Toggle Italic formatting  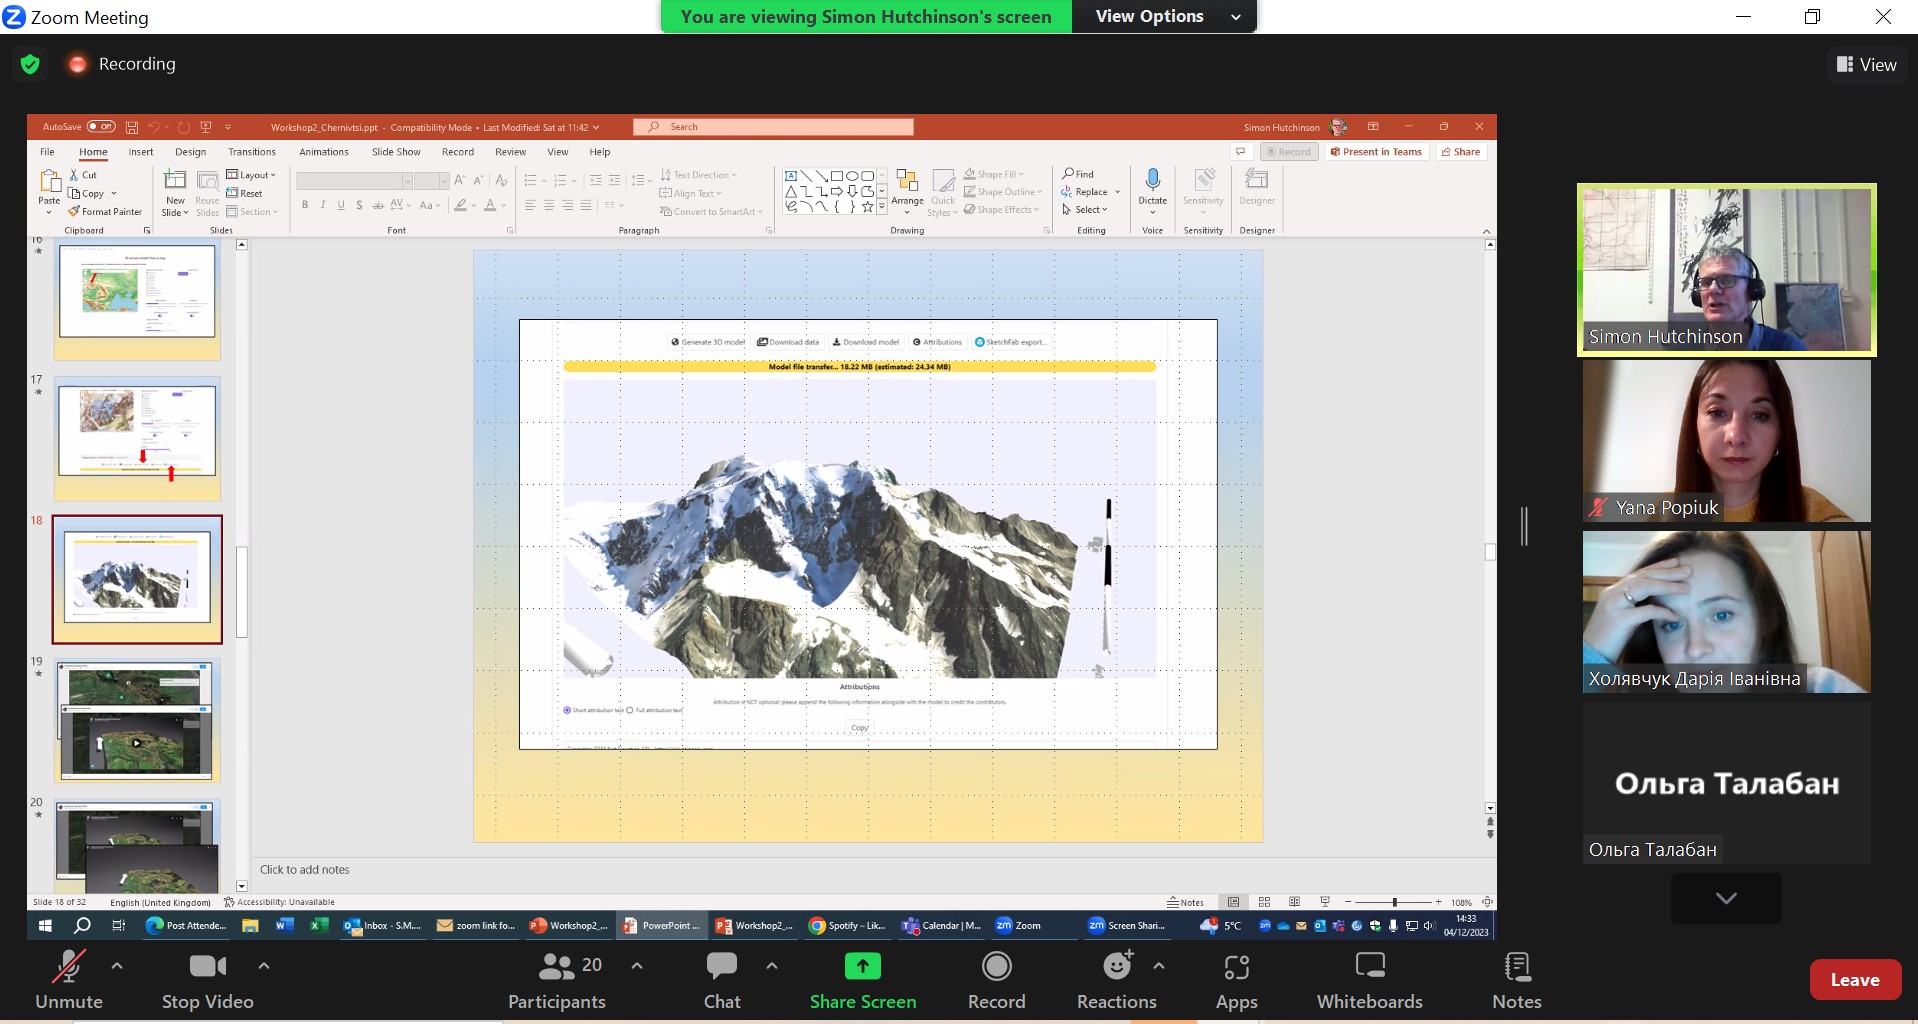(x=323, y=205)
